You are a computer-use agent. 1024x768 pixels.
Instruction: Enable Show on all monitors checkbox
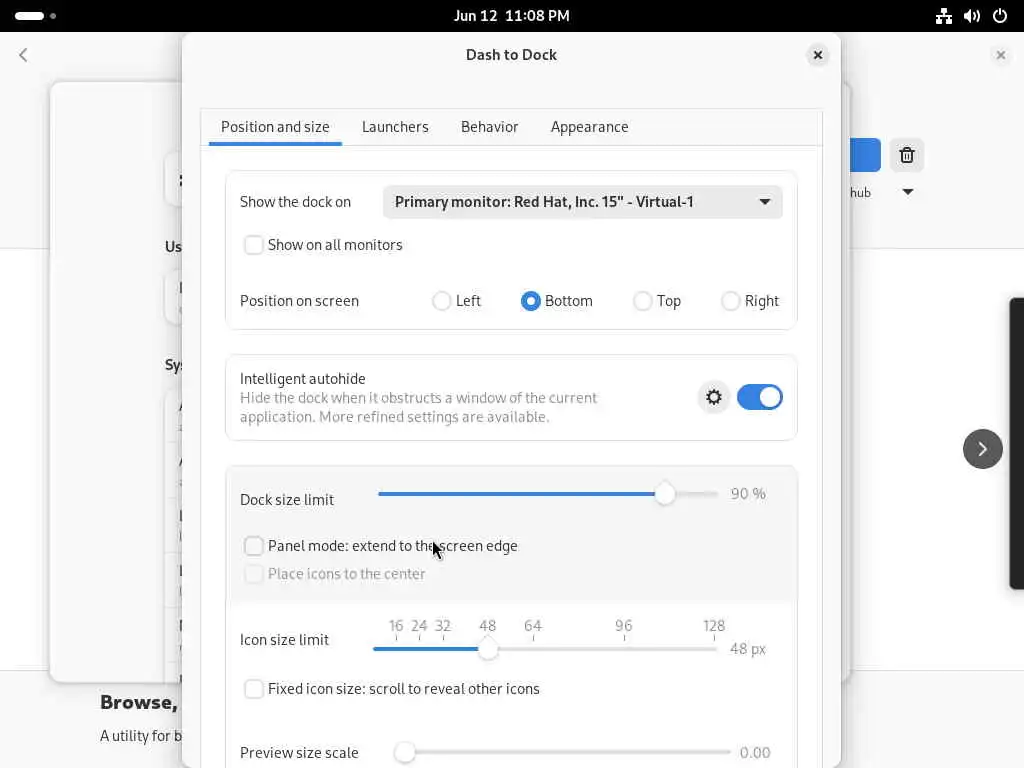[253, 245]
